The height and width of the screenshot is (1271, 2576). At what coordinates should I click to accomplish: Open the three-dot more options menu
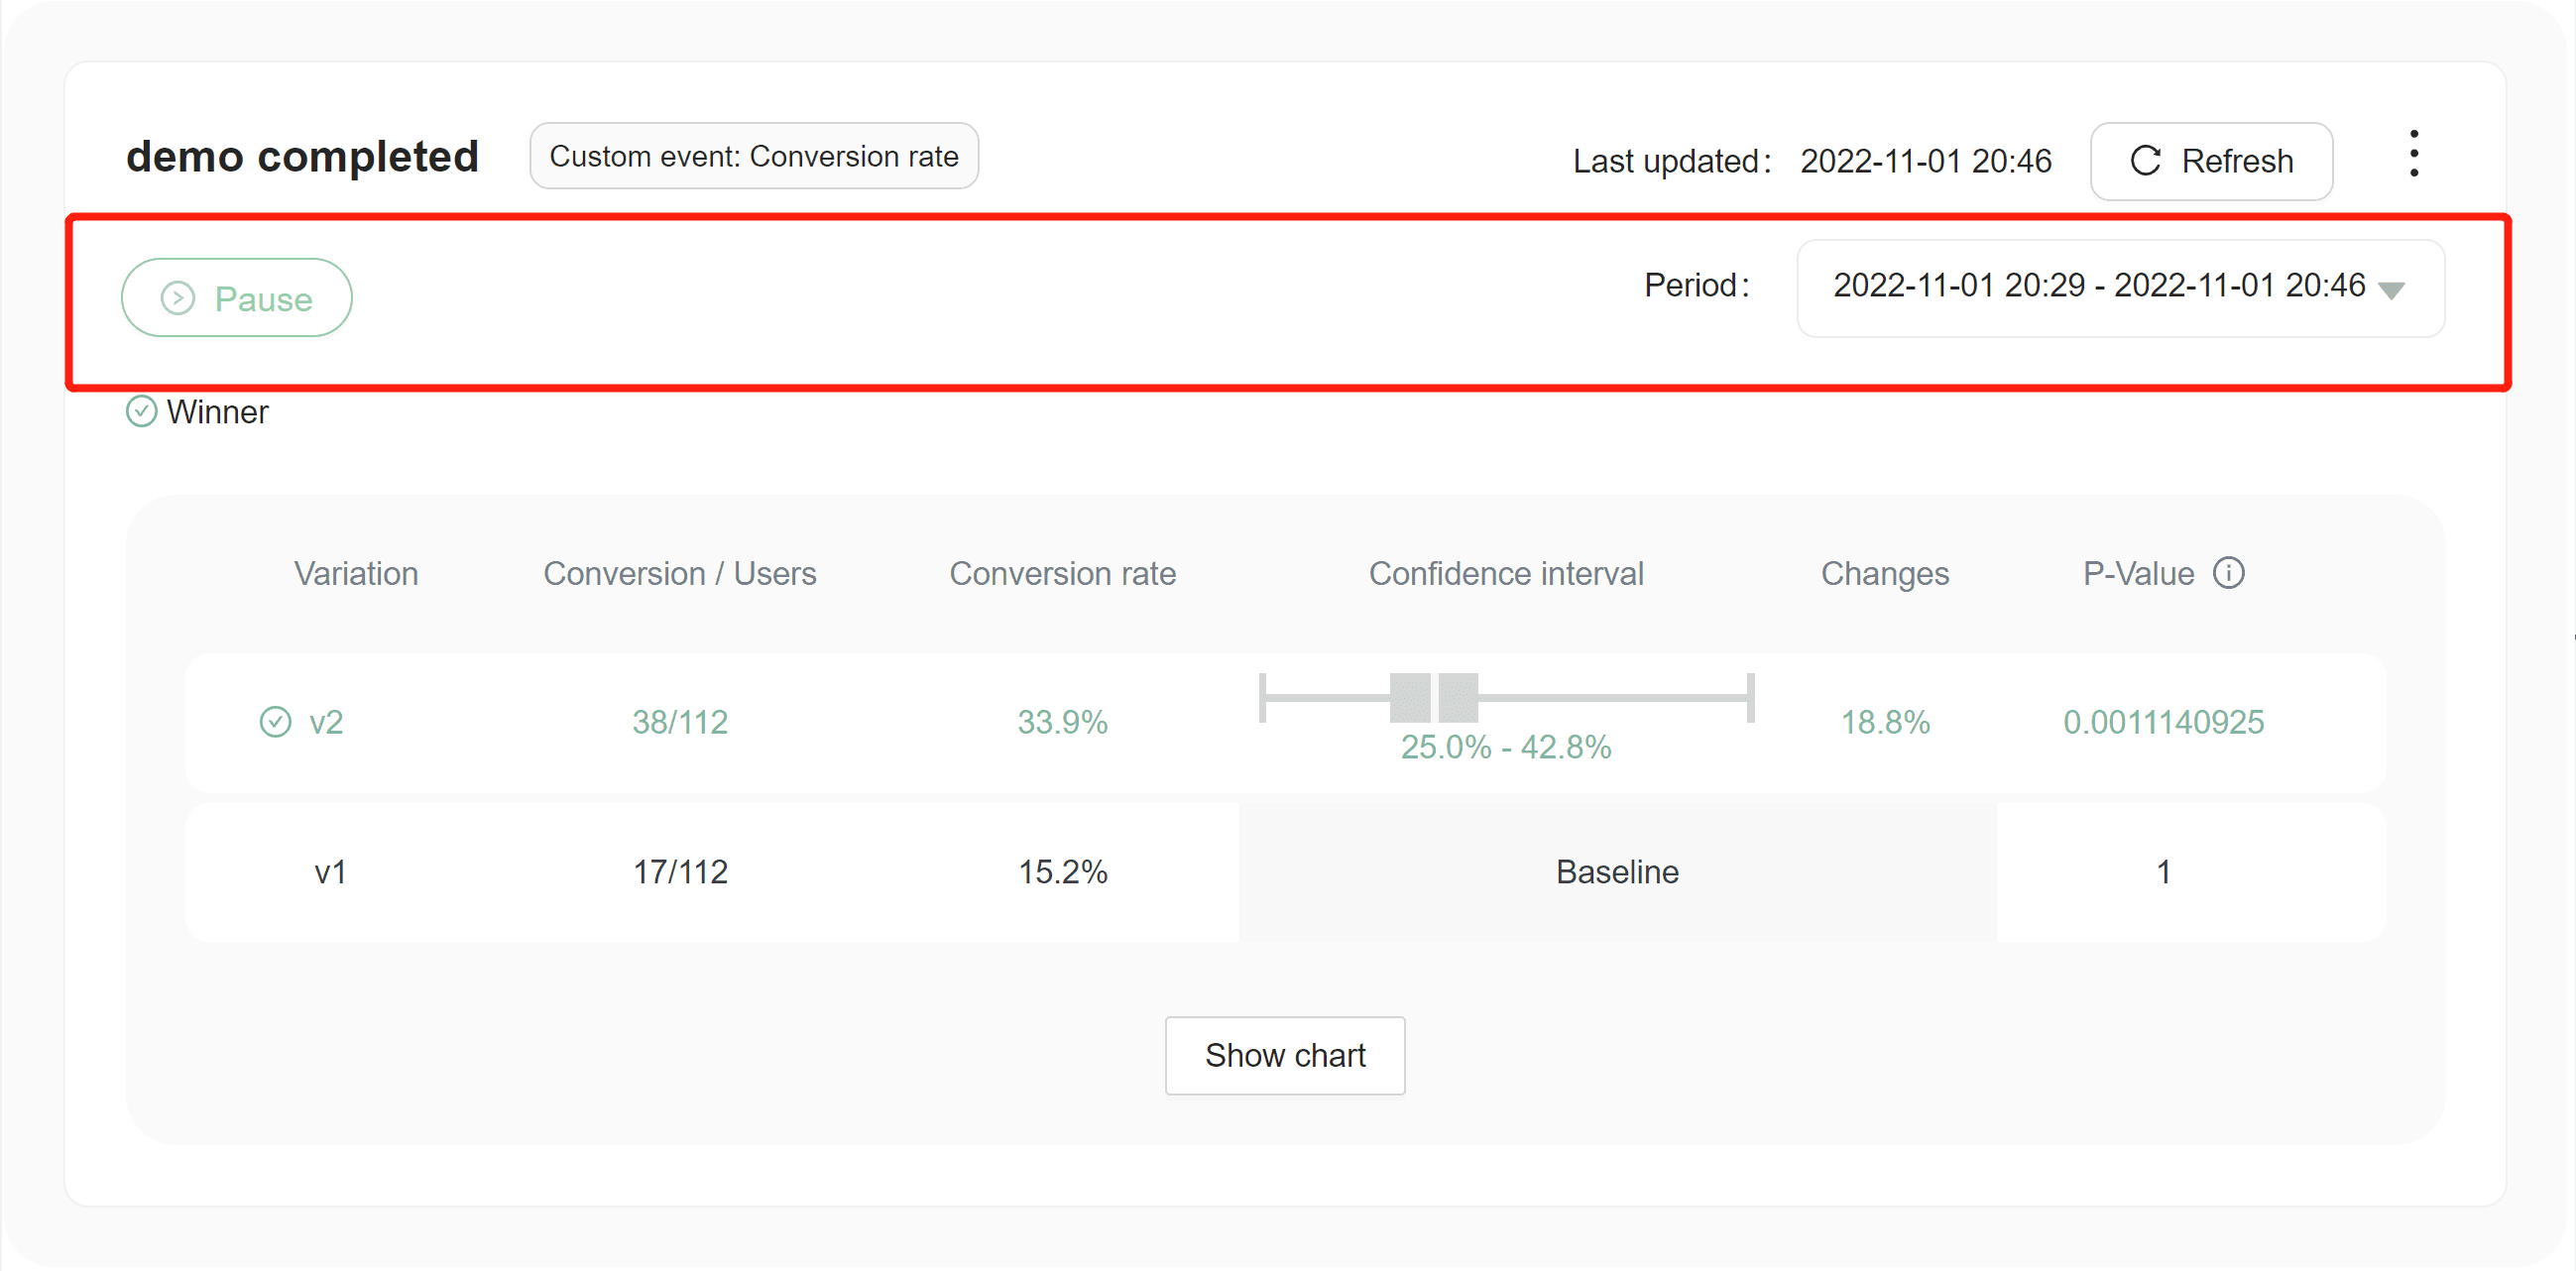pos(2413,154)
